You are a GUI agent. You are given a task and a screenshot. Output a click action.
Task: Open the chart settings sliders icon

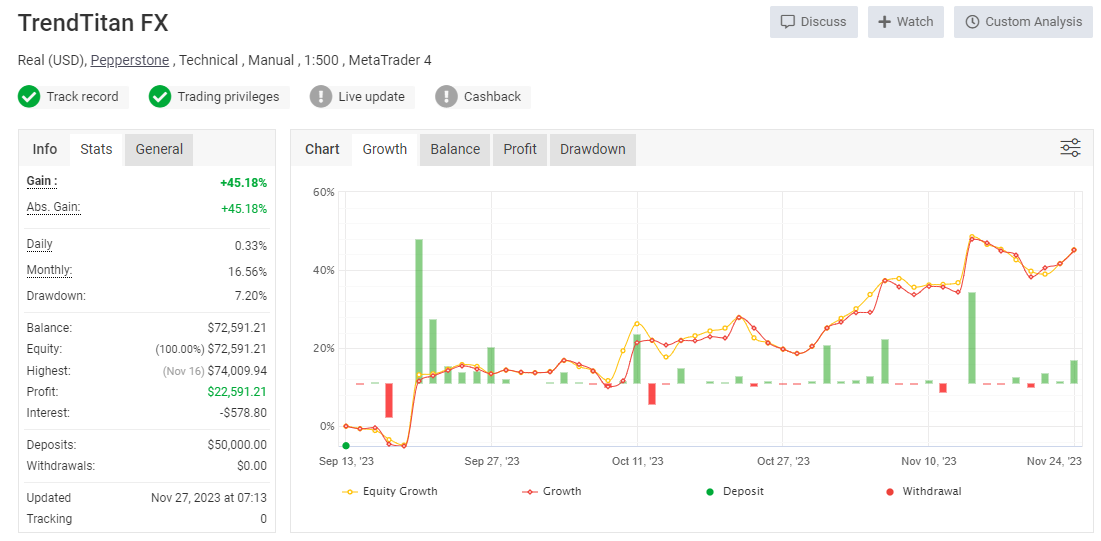point(1070,148)
